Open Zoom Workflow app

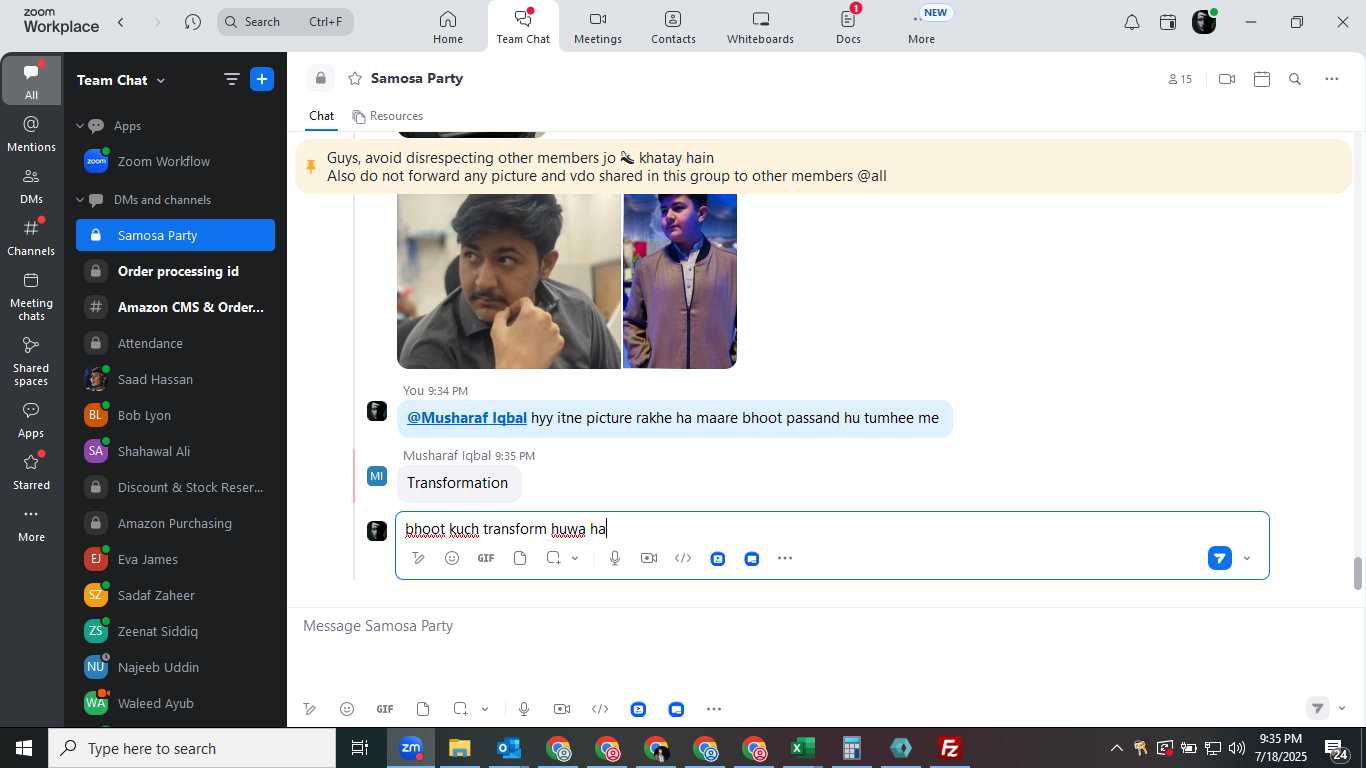tap(175, 161)
